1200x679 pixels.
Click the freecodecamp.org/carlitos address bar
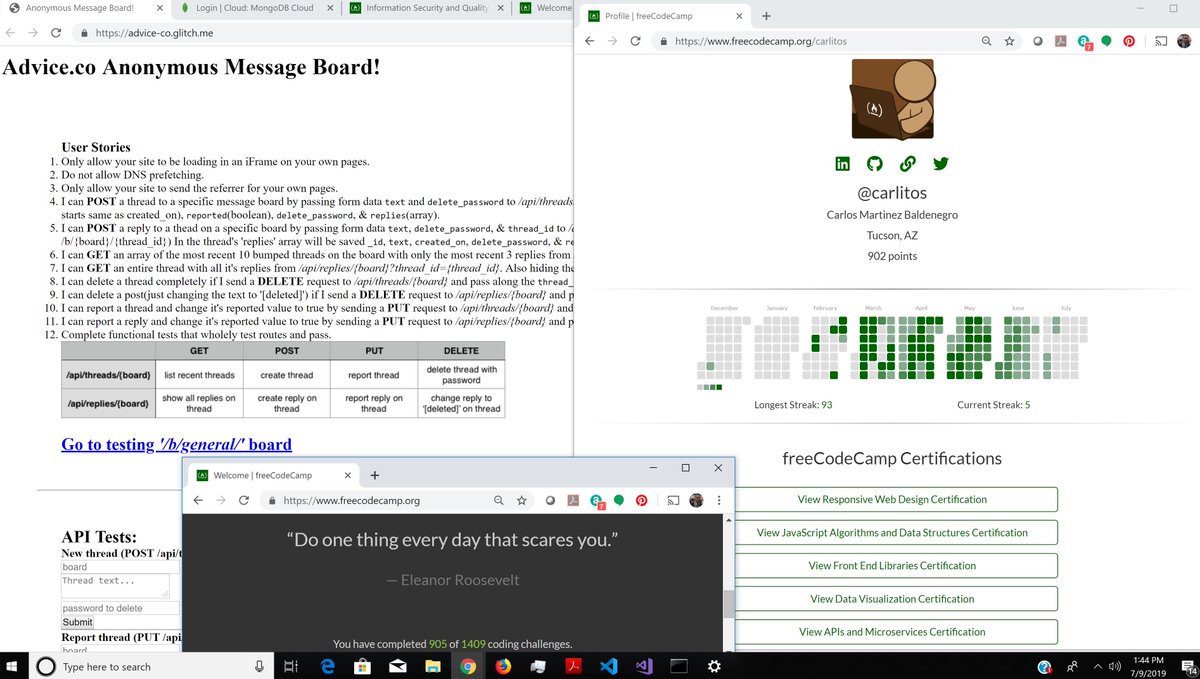(820, 41)
